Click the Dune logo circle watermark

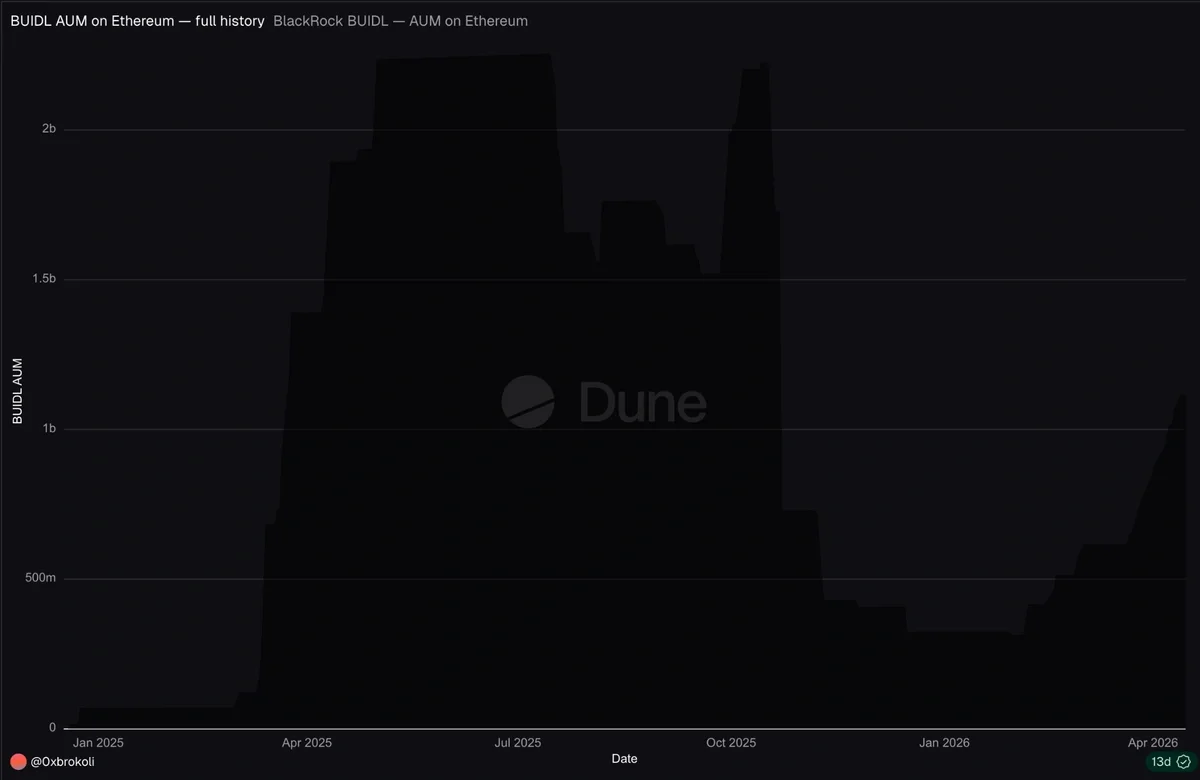[528, 402]
